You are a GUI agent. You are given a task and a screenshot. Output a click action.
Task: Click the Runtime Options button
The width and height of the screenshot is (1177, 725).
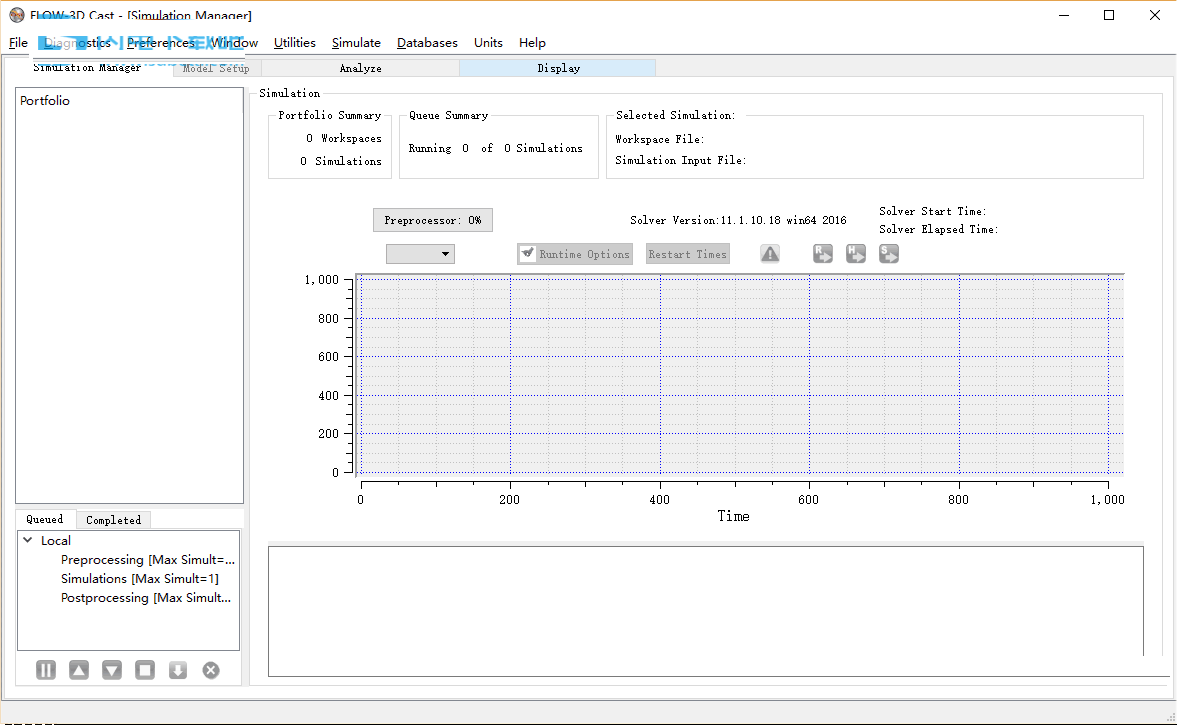tap(575, 254)
